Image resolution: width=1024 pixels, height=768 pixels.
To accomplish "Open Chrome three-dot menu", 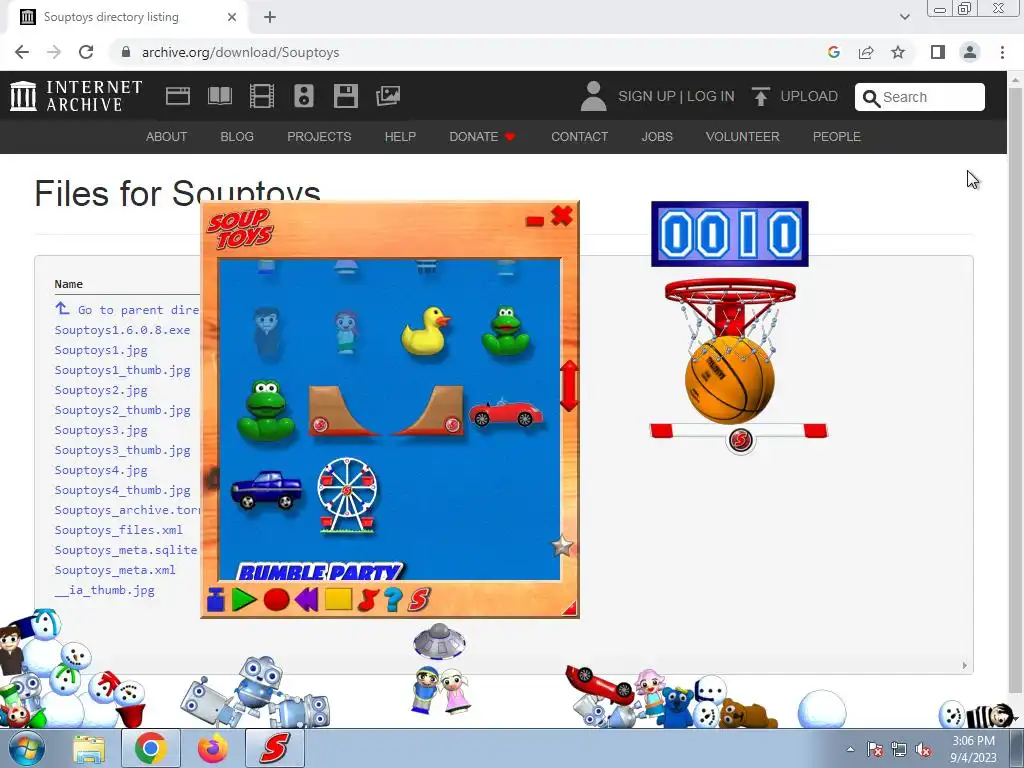I will (1002, 52).
